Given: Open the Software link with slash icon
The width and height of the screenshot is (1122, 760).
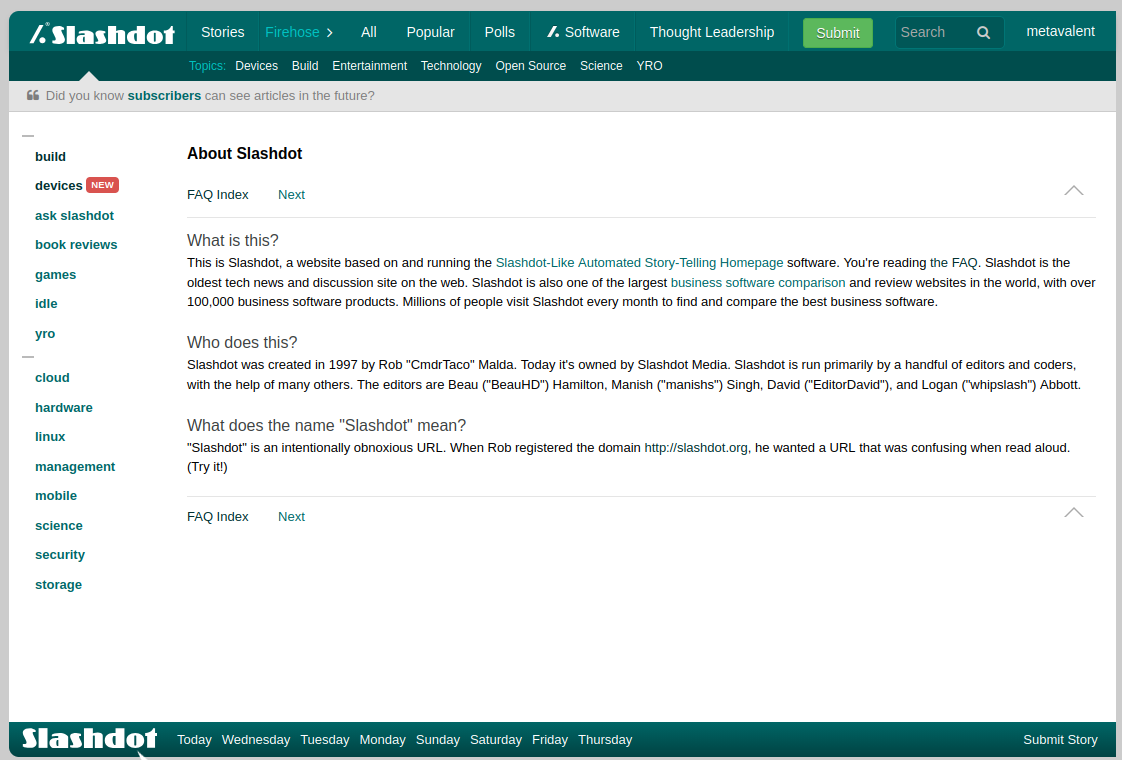Looking at the screenshot, I should pyautogui.click(x=583, y=32).
